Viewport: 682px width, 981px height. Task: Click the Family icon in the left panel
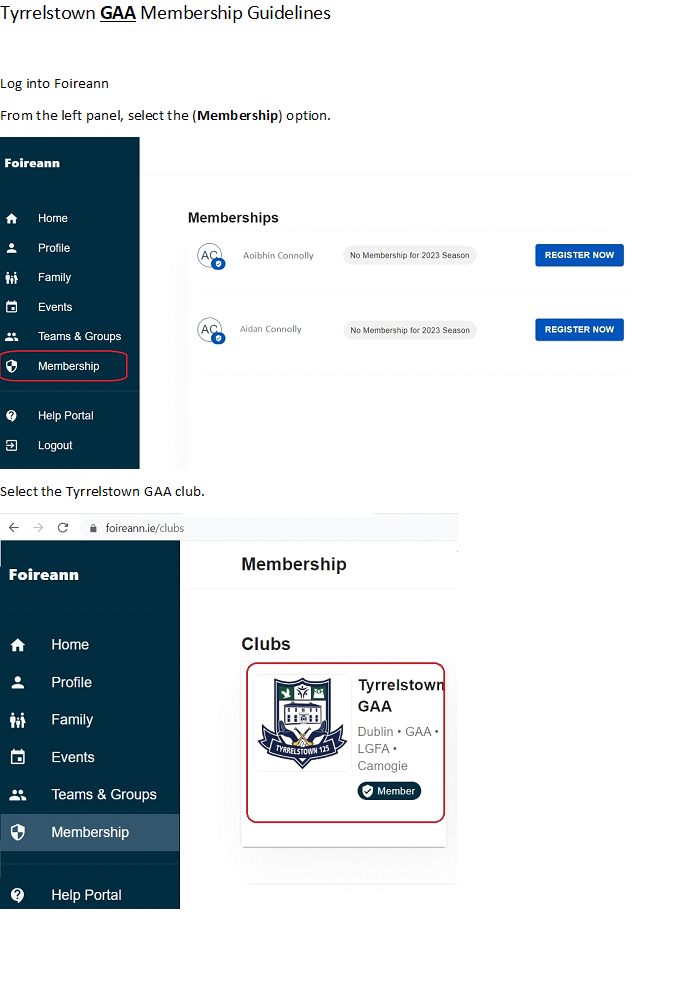click(12, 277)
